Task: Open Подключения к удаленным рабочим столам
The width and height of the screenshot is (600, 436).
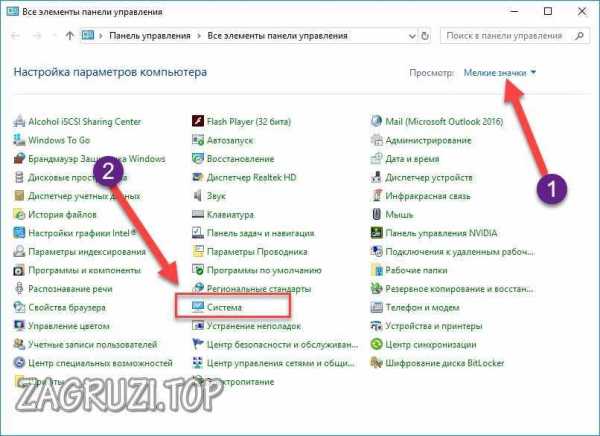Action: pos(459,251)
